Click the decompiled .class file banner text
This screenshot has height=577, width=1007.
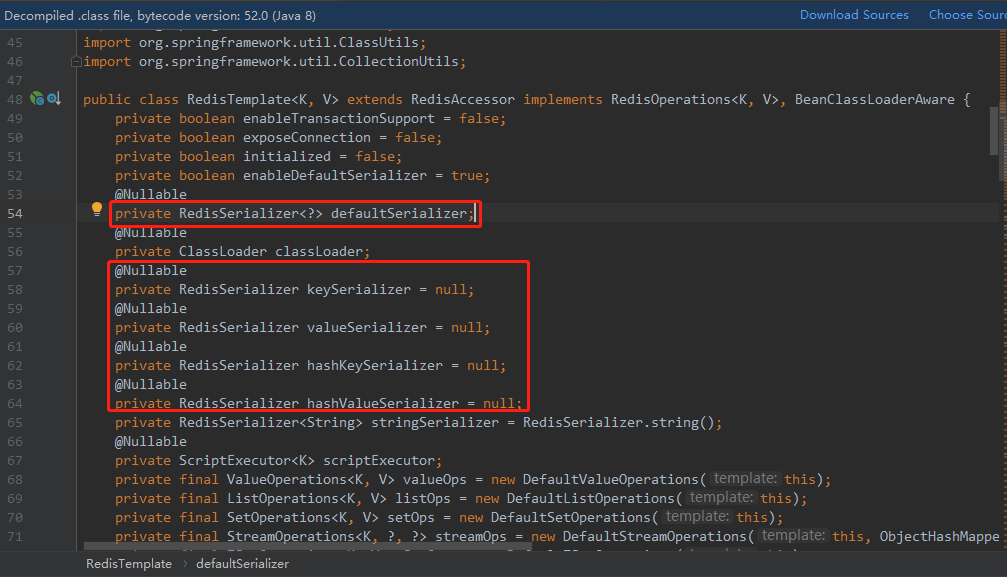(x=160, y=15)
